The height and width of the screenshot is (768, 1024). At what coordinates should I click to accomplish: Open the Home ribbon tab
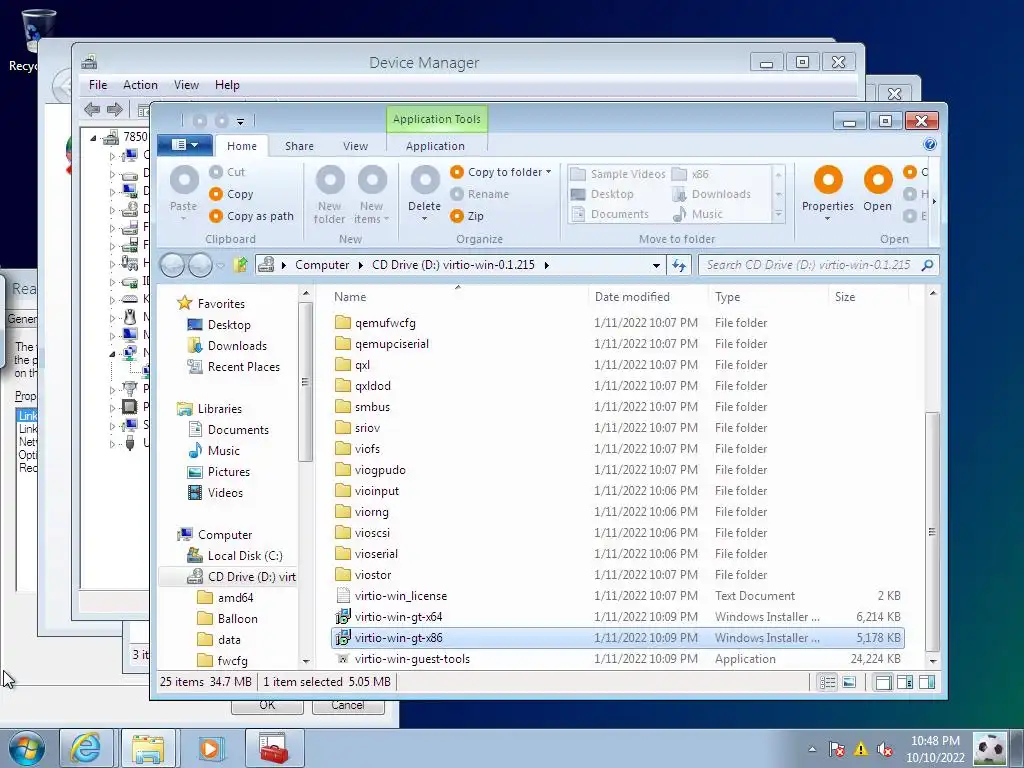tap(242, 146)
